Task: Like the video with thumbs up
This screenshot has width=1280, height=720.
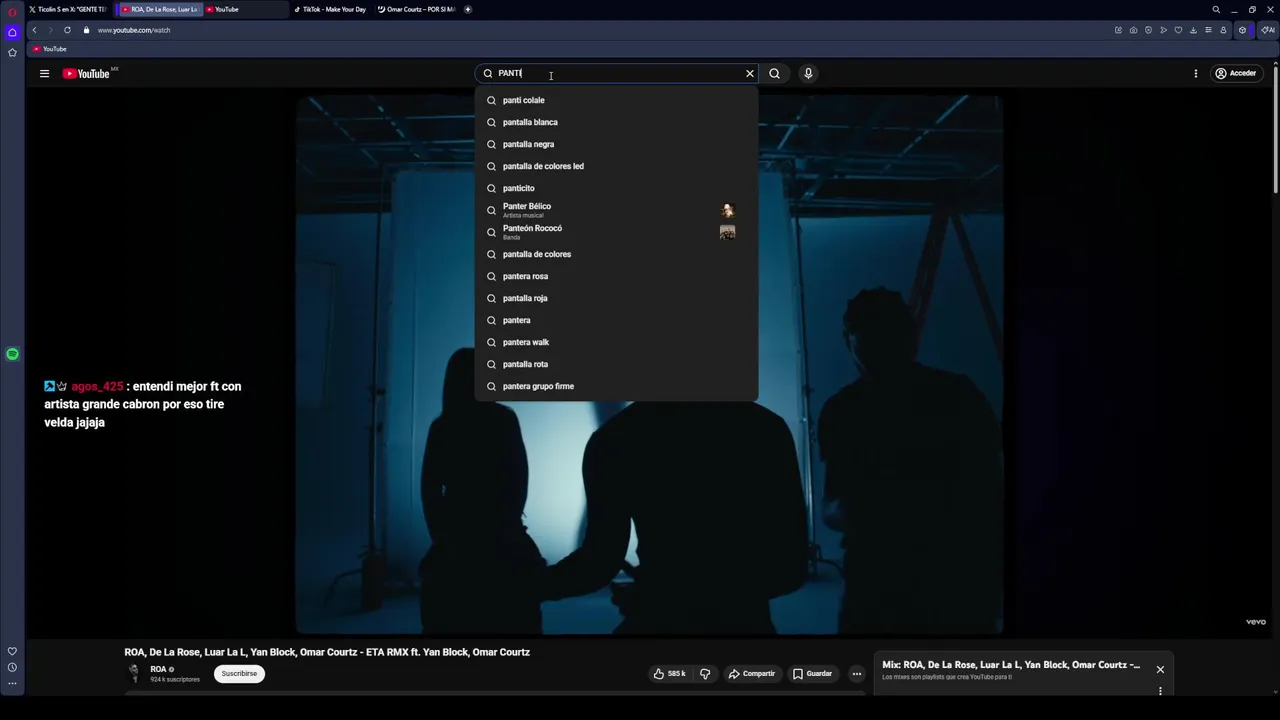Action: (669, 673)
